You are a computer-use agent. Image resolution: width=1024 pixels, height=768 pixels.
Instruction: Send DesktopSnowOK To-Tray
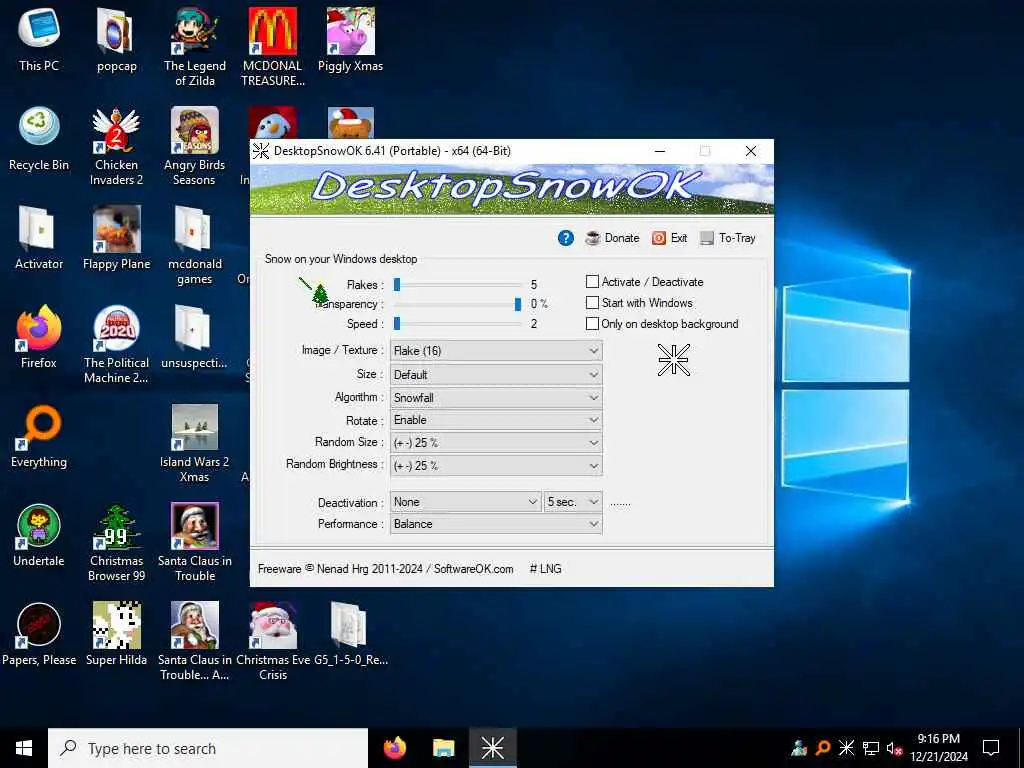pos(728,238)
